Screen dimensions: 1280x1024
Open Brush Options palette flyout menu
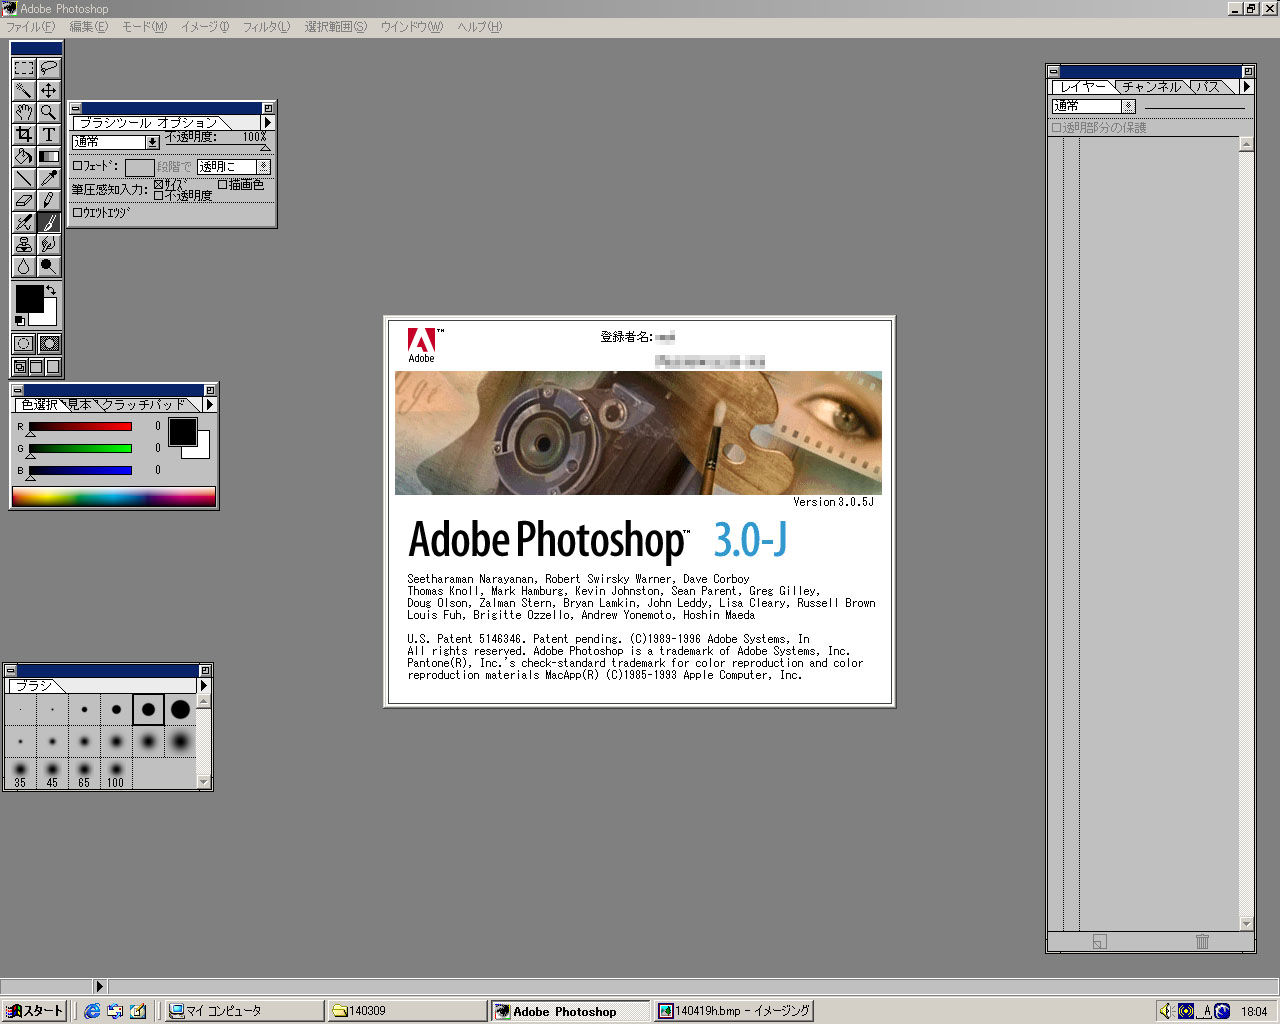tap(267, 122)
